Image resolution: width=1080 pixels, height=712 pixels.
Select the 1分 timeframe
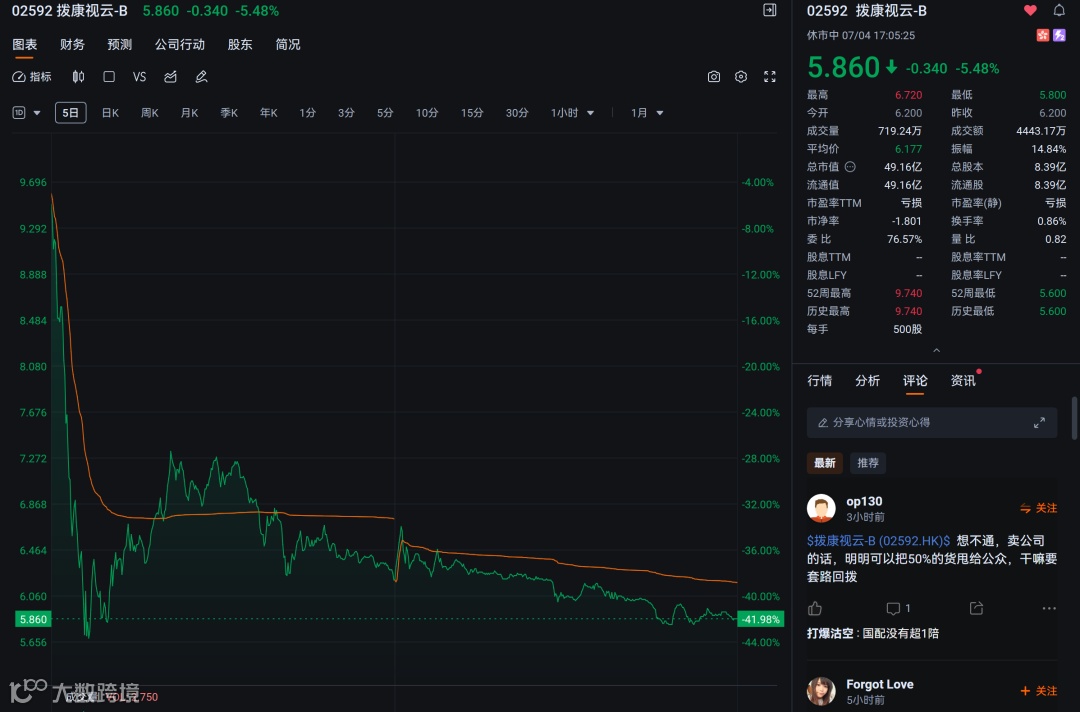click(307, 112)
